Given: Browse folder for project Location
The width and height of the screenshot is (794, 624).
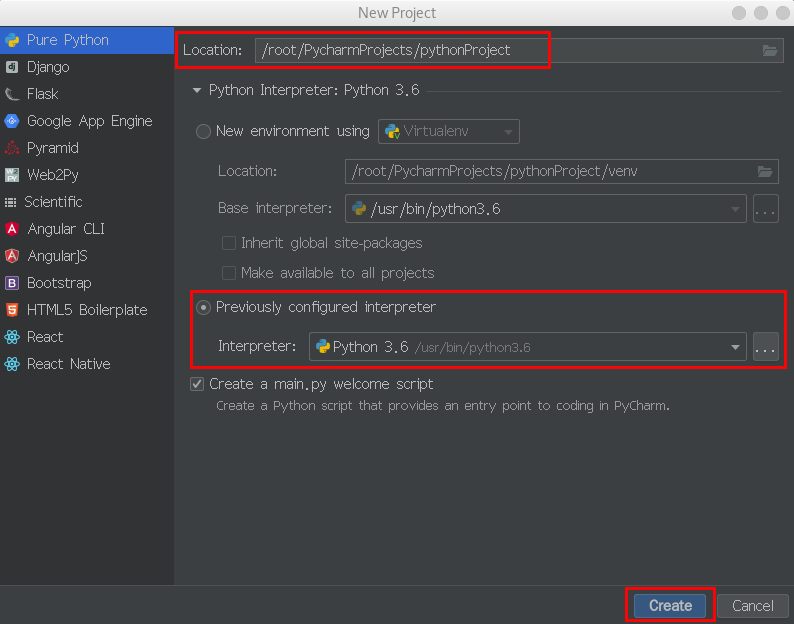Looking at the screenshot, I should click(x=770, y=50).
